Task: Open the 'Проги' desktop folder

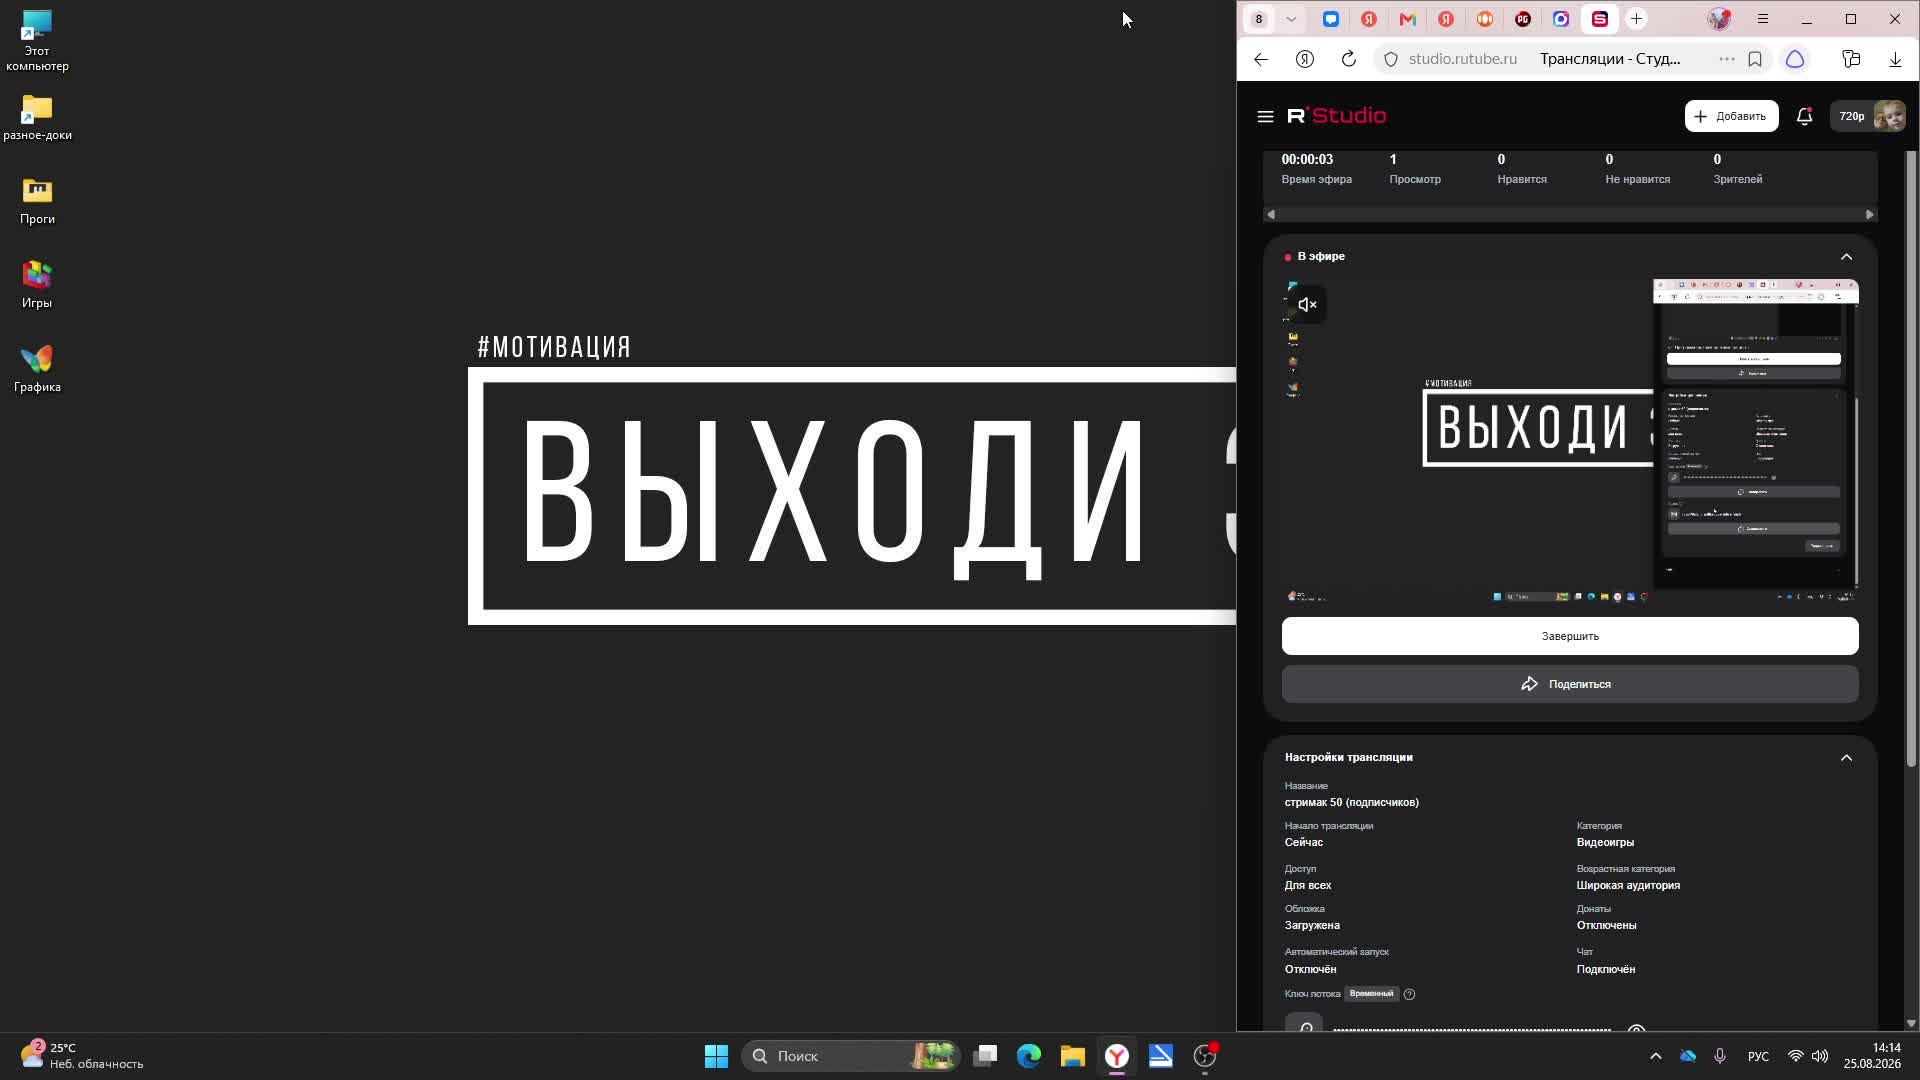Action: [37, 201]
